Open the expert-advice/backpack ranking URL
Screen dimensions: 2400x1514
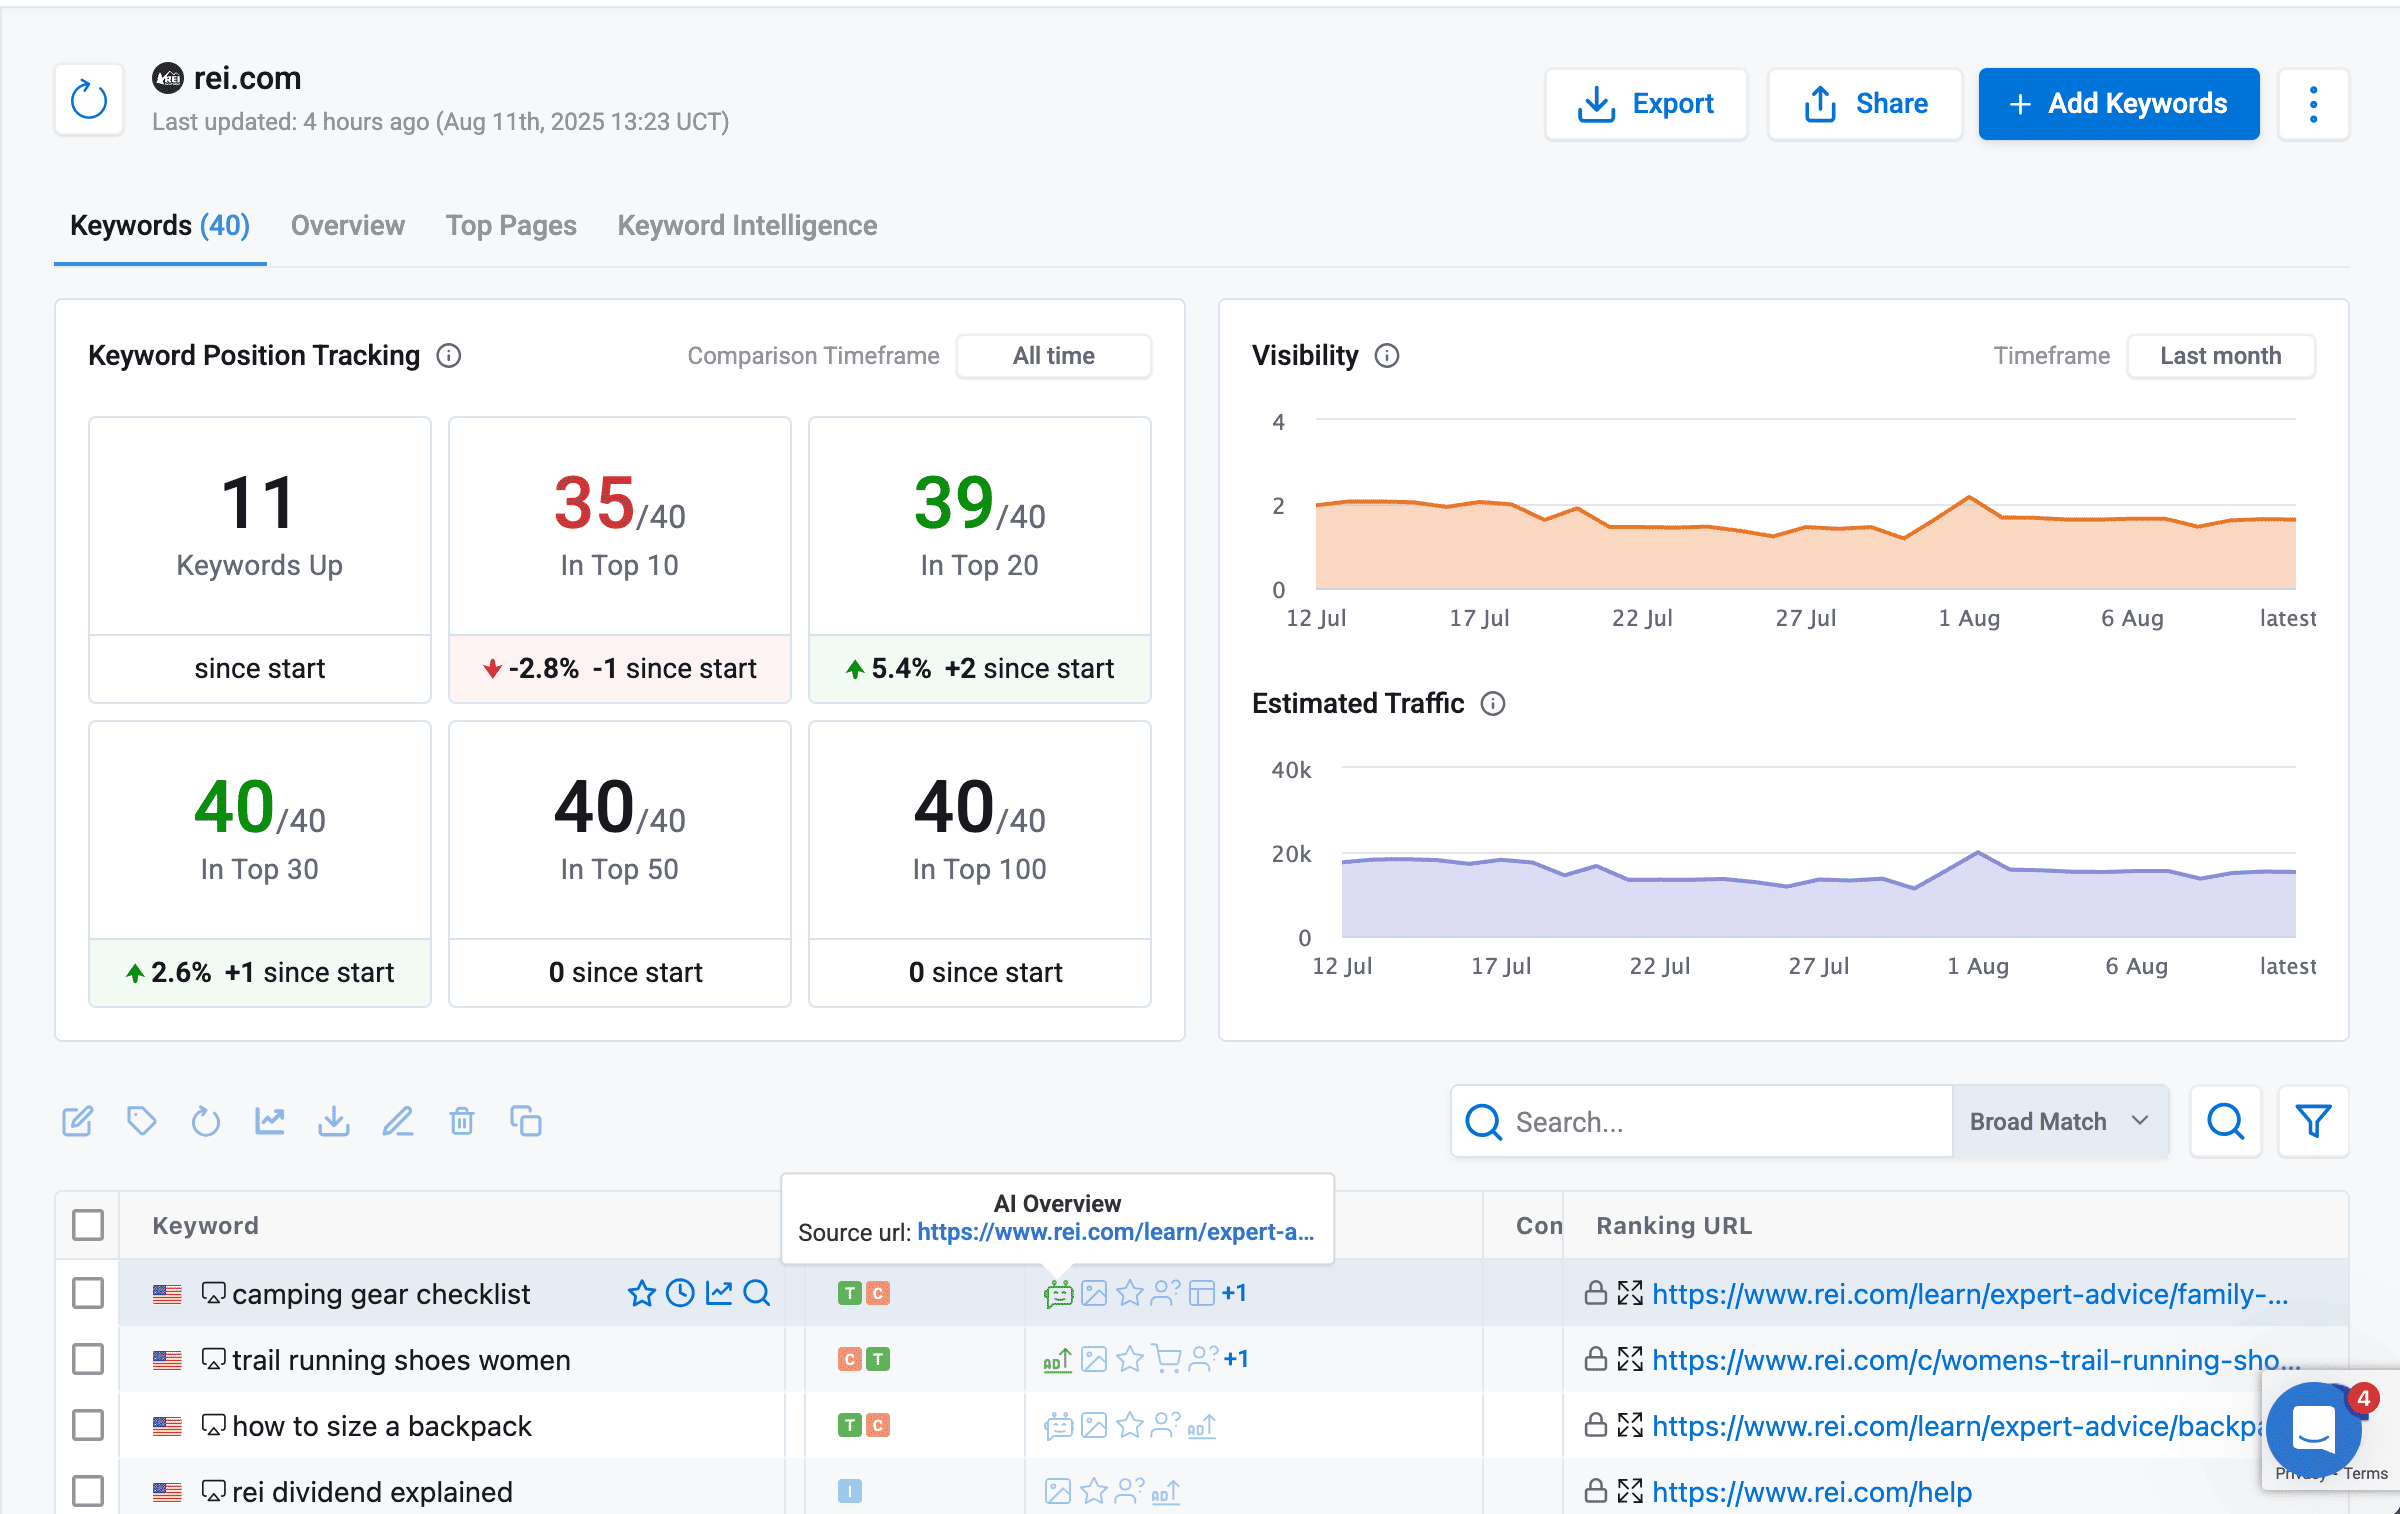point(1956,1425)
